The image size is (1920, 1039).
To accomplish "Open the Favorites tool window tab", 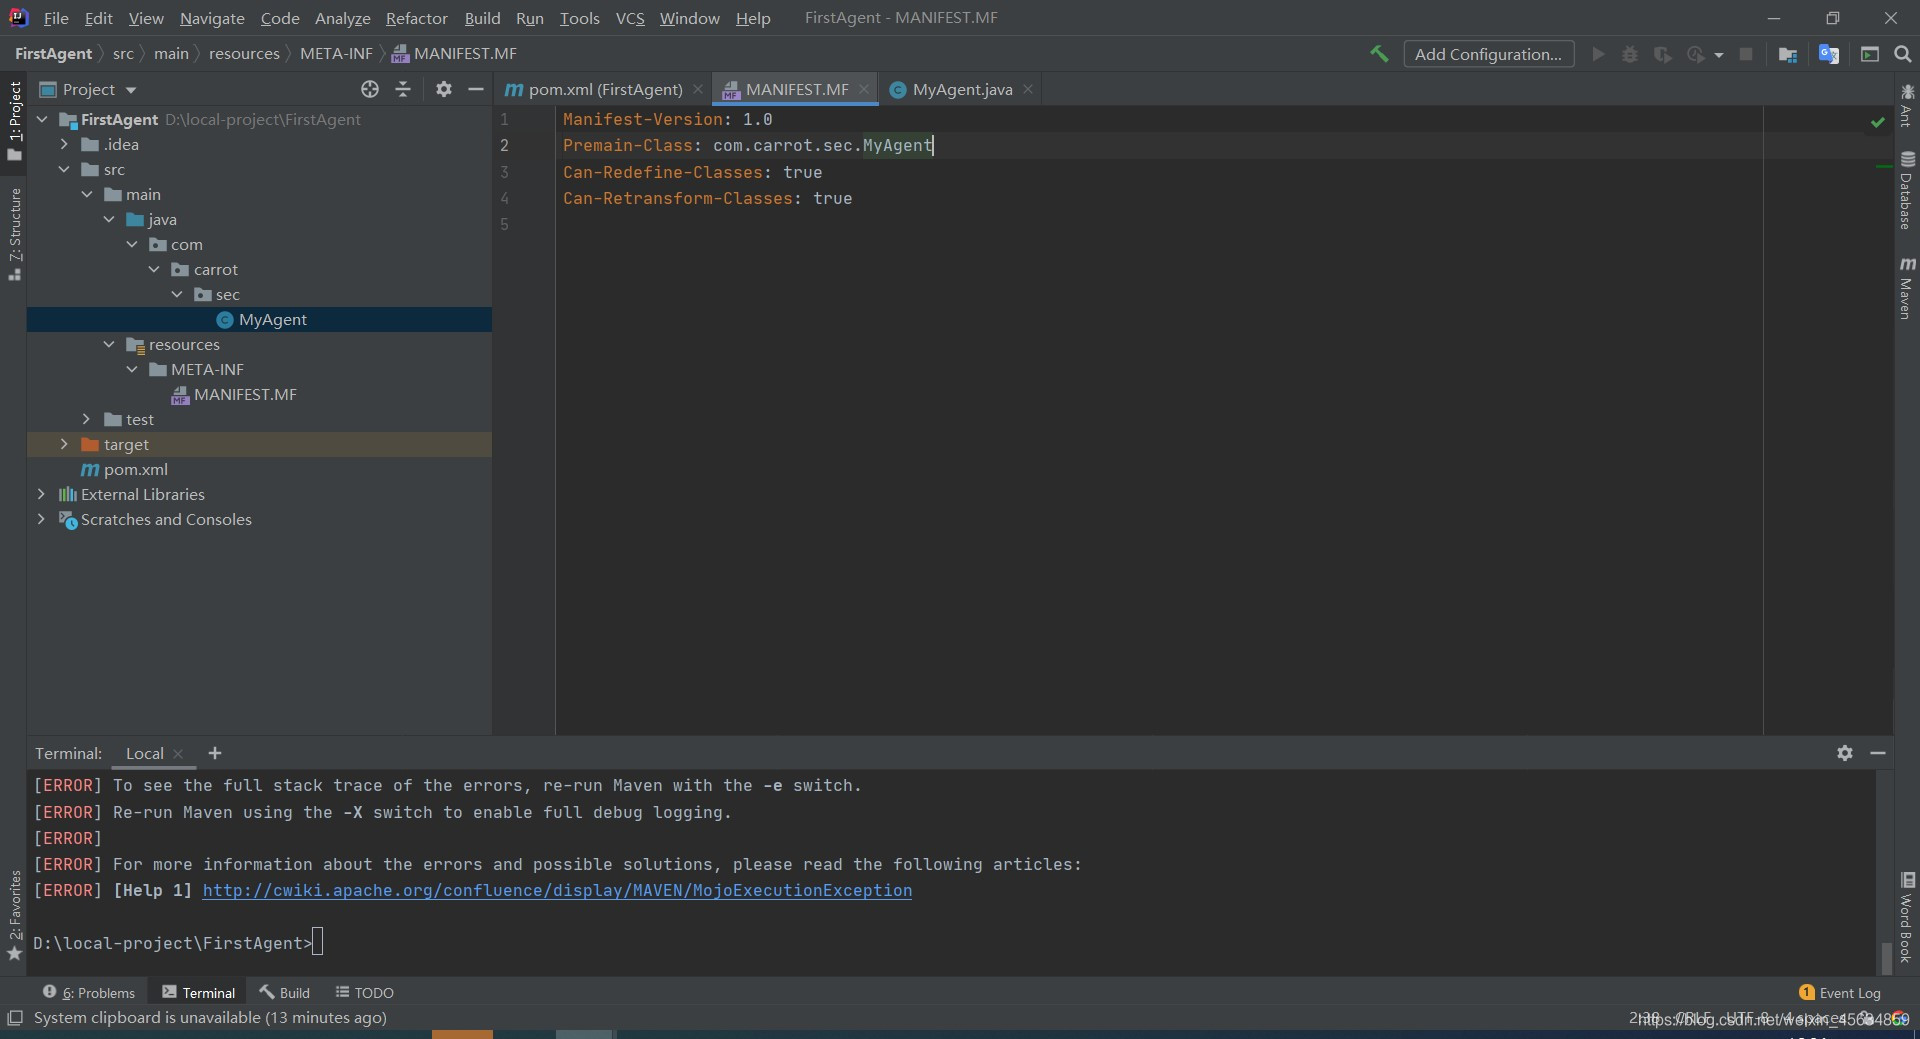I will coord(14,914).
